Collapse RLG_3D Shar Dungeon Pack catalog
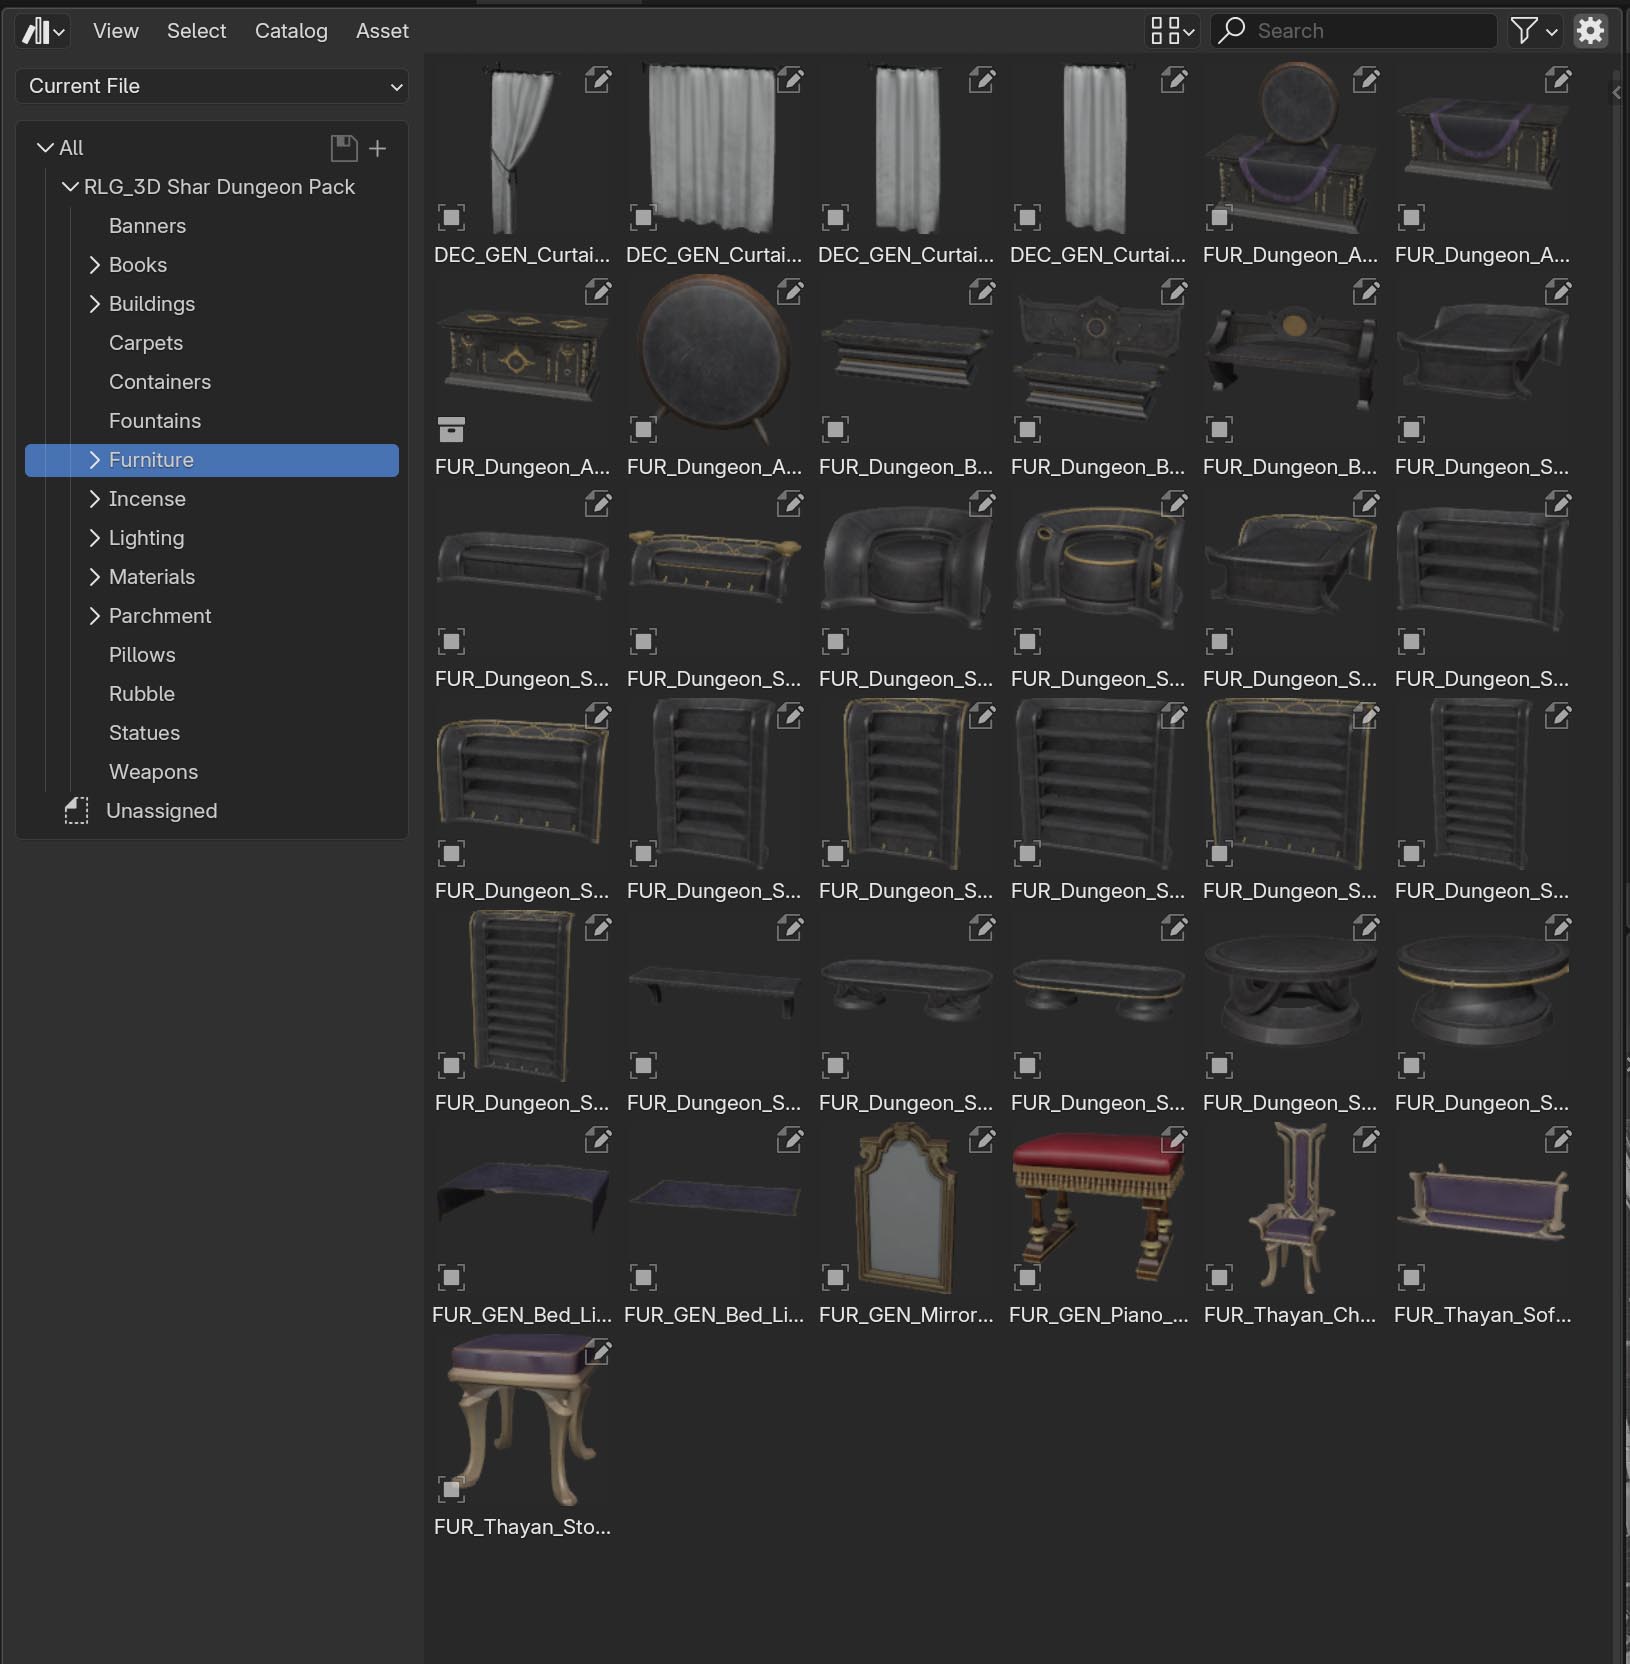 point(70,187)
